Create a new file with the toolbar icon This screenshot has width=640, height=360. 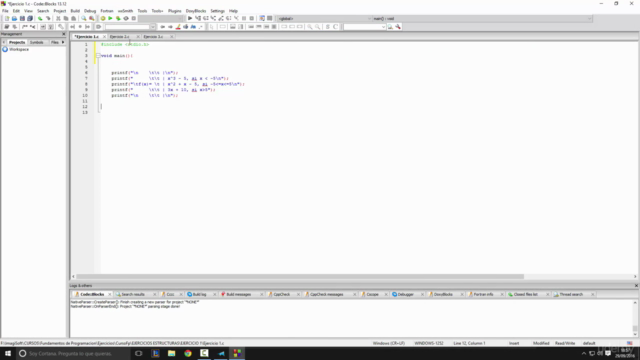click(7, 18)
